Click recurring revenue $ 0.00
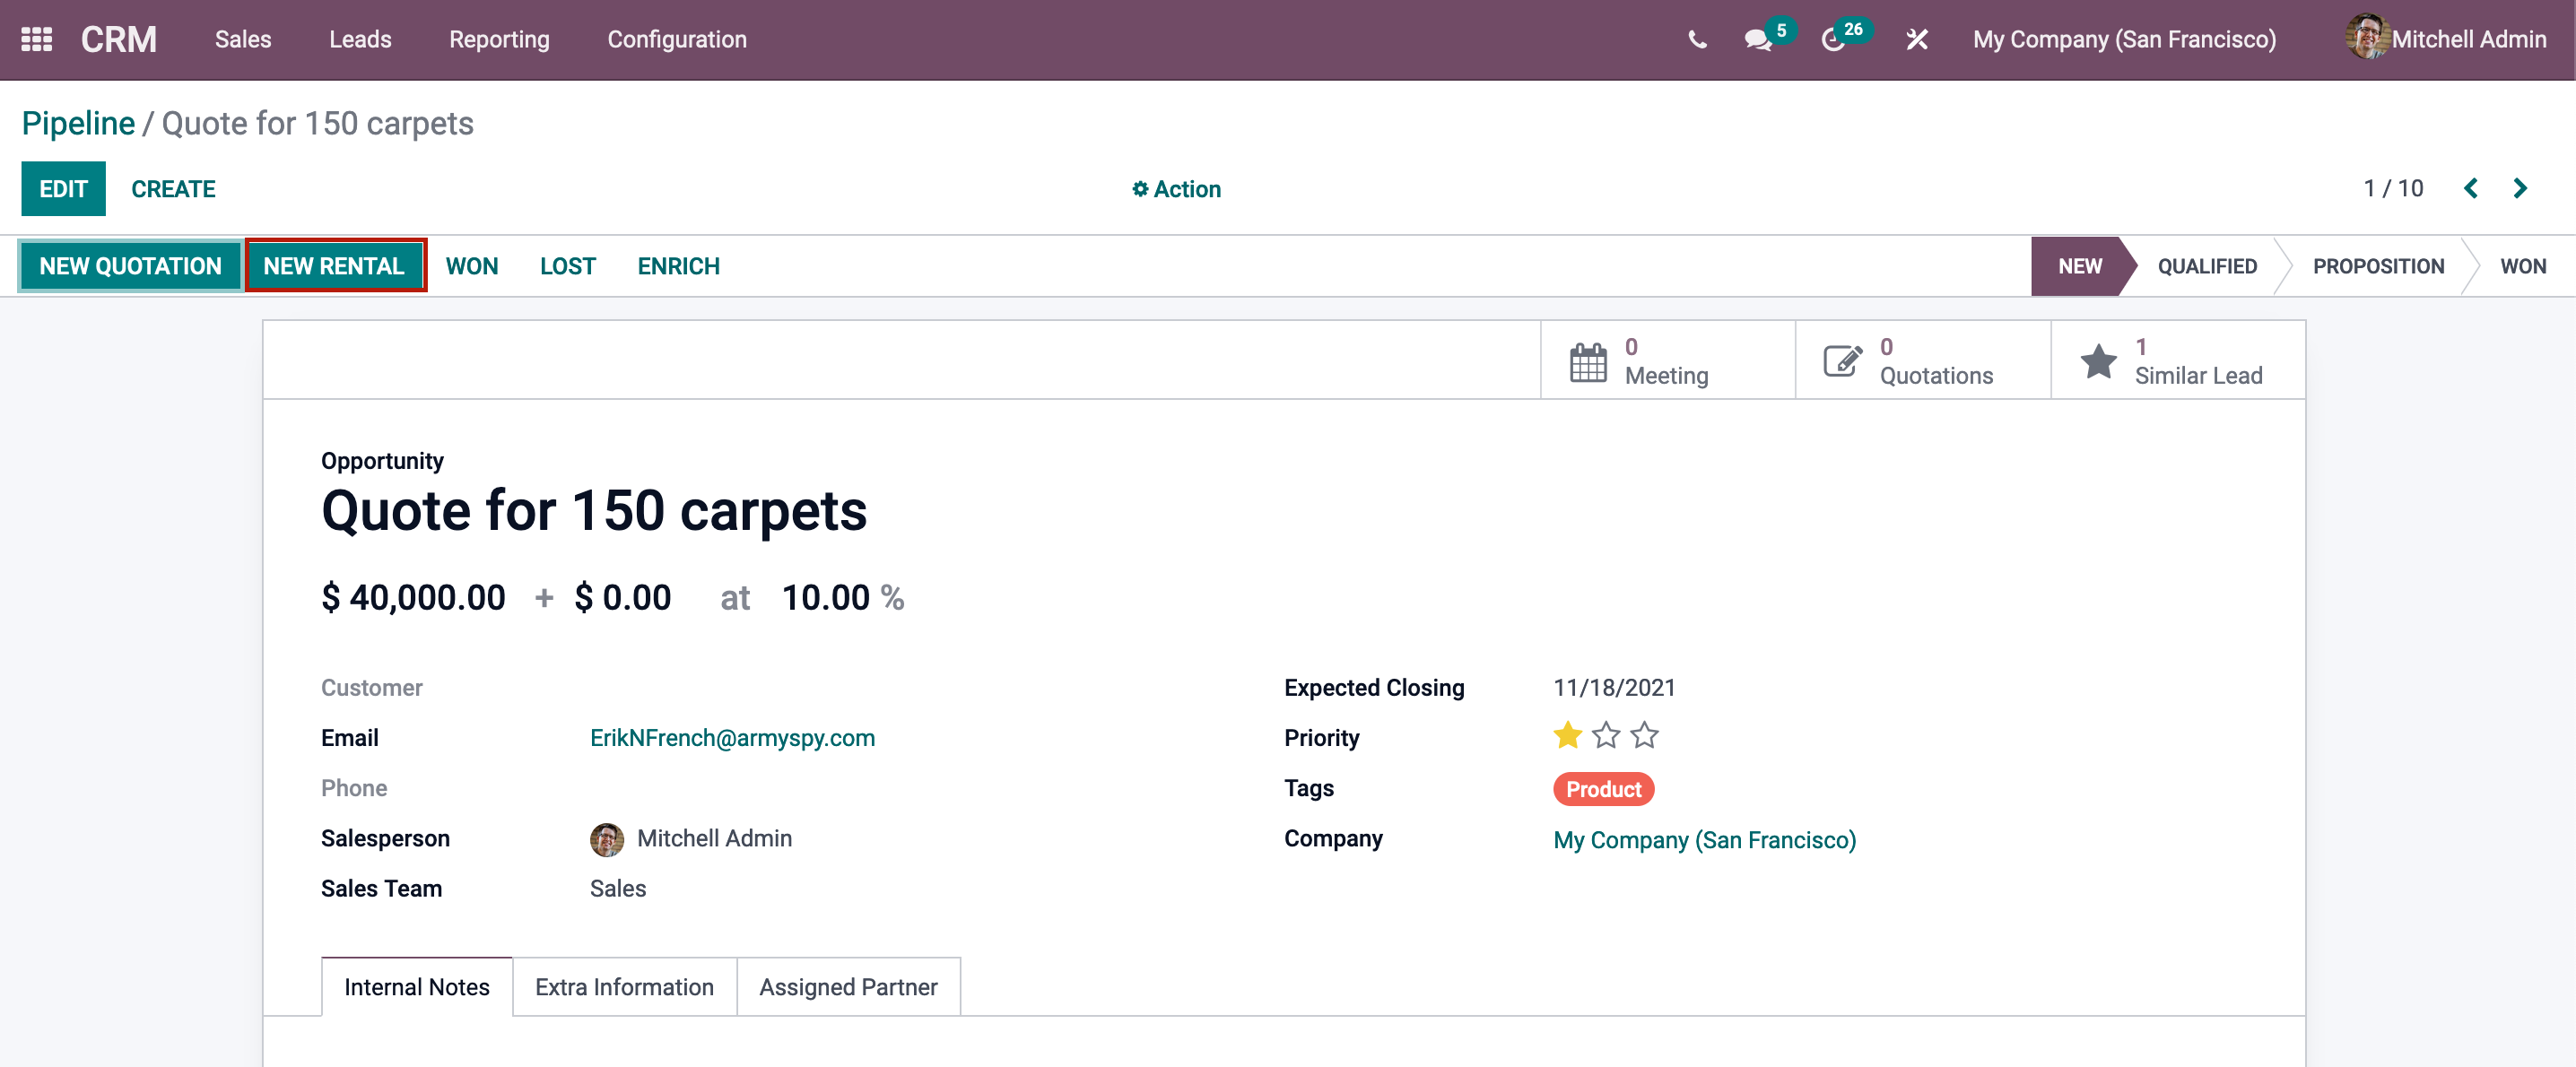The image size is (2576, 1067). coord(623,597)
